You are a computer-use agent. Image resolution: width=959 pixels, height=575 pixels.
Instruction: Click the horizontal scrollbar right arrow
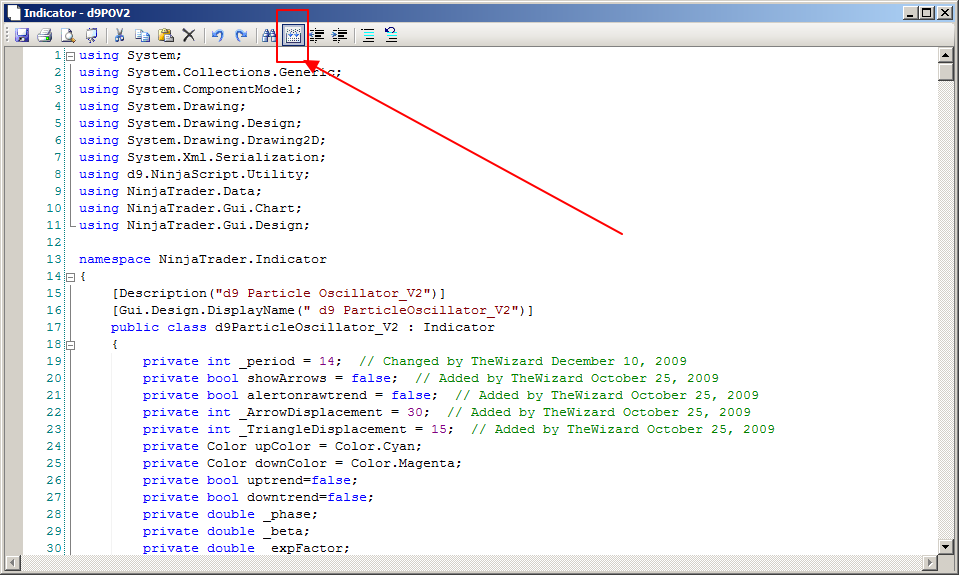click(x=930, y=562)
